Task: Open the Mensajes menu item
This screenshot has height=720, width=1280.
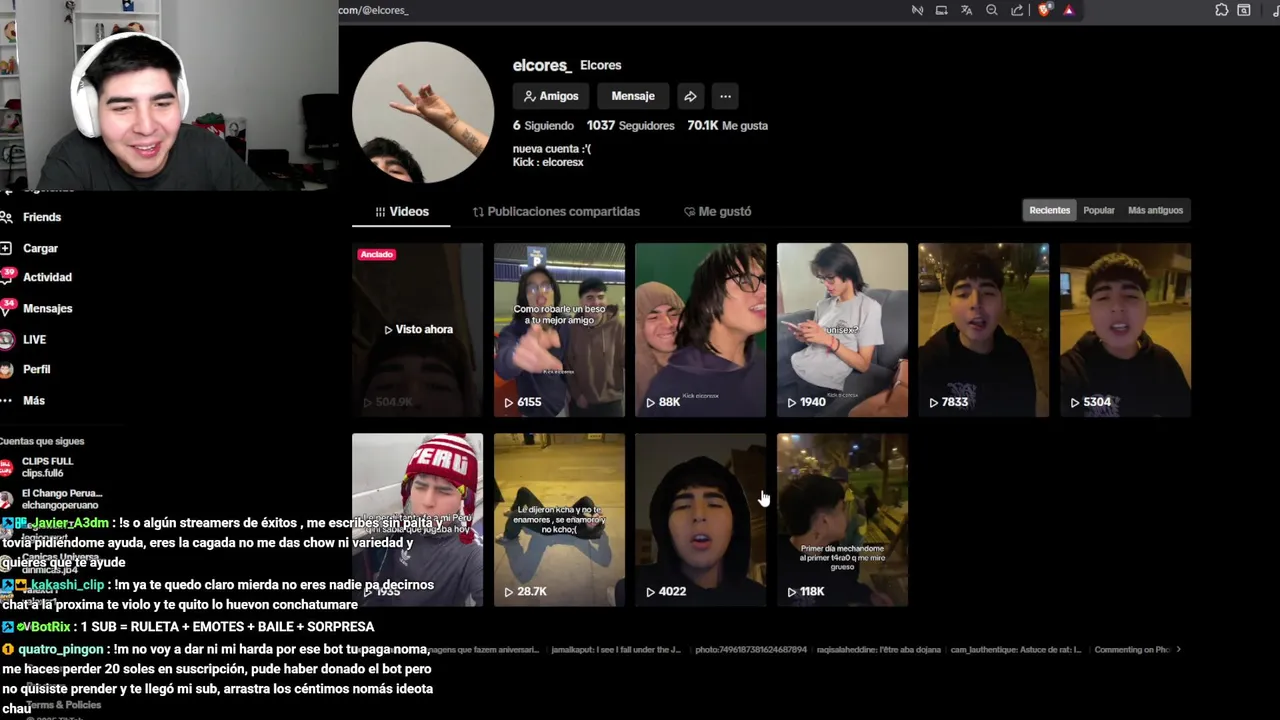Action: (47, 308)
